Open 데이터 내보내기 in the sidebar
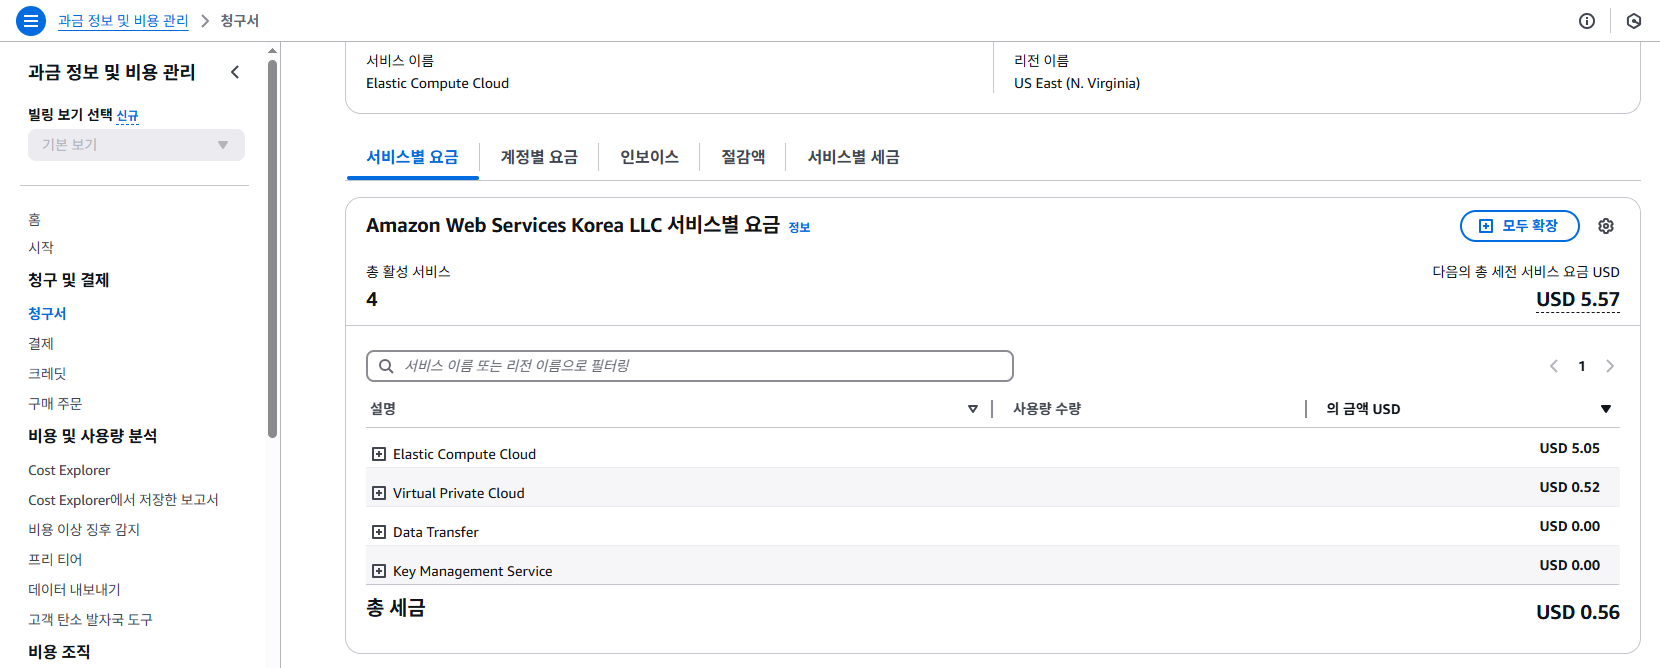This screenshot has height=668, width=1660. pyautogui.click(x=74, y=590)
